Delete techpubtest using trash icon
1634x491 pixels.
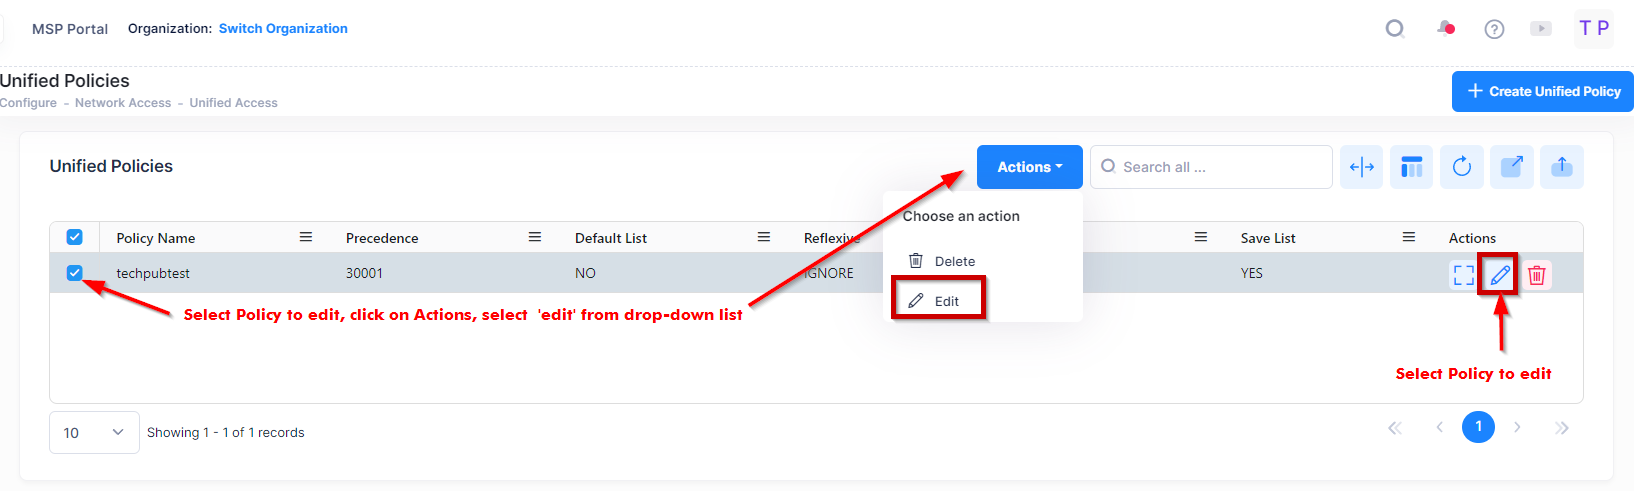point(1537,275)
